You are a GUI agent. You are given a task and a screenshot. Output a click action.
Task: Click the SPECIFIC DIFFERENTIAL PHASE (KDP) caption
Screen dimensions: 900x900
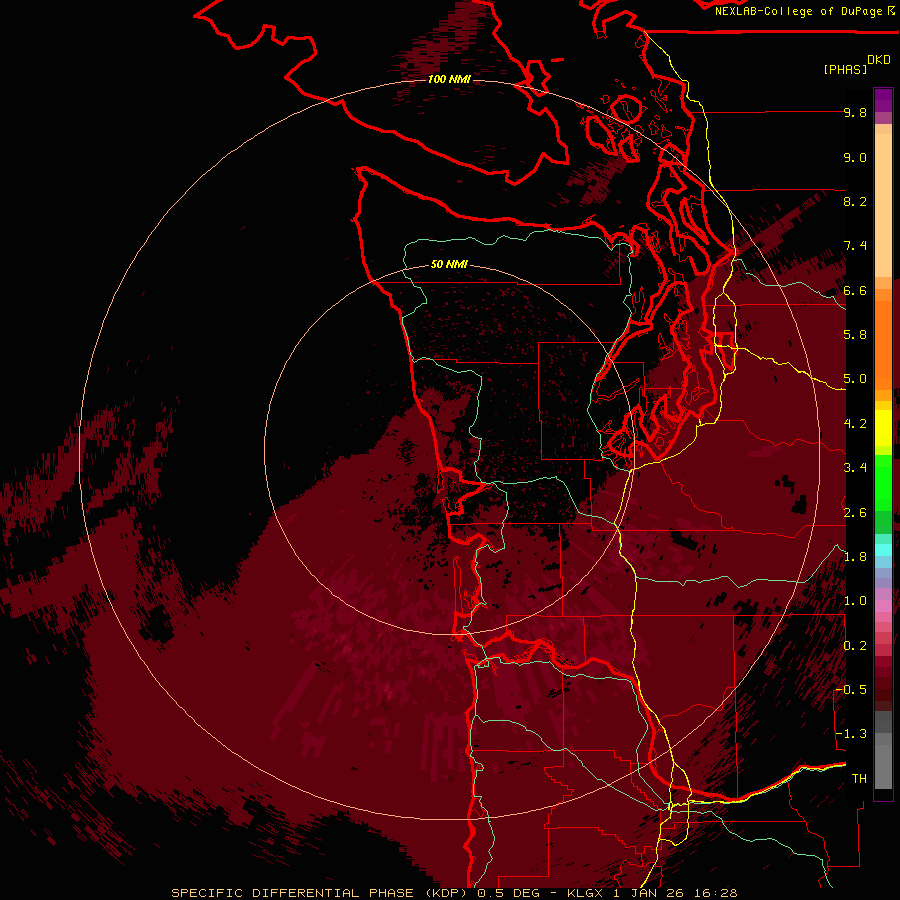[319, 893]
